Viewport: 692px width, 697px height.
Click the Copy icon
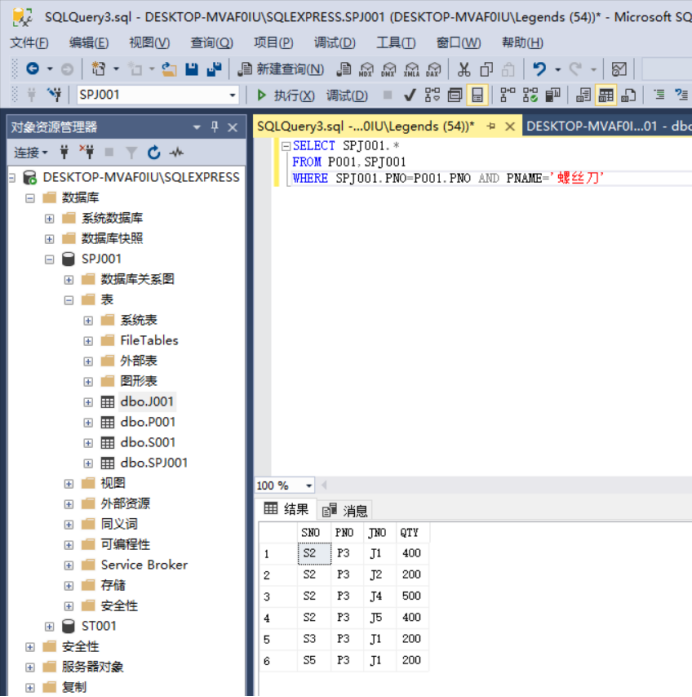486,69
